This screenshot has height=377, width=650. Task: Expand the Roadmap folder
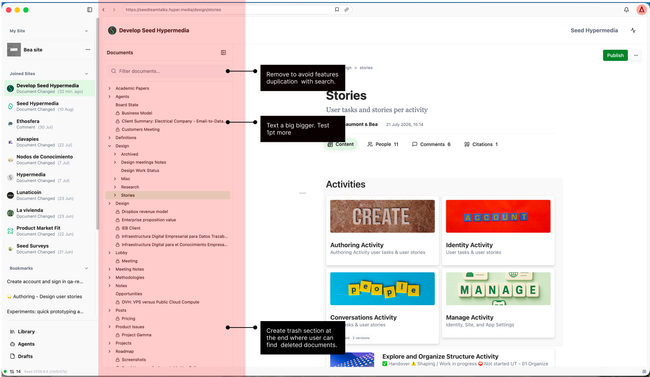click(x=110, y=351)
